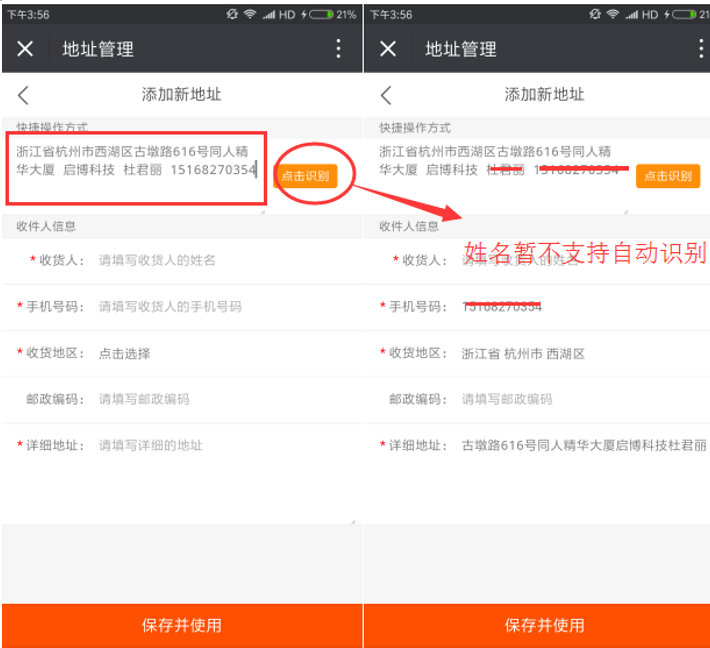
Task: Tap back arrow beside 添加新地址 on right screen
Action: tap(387, 95)
